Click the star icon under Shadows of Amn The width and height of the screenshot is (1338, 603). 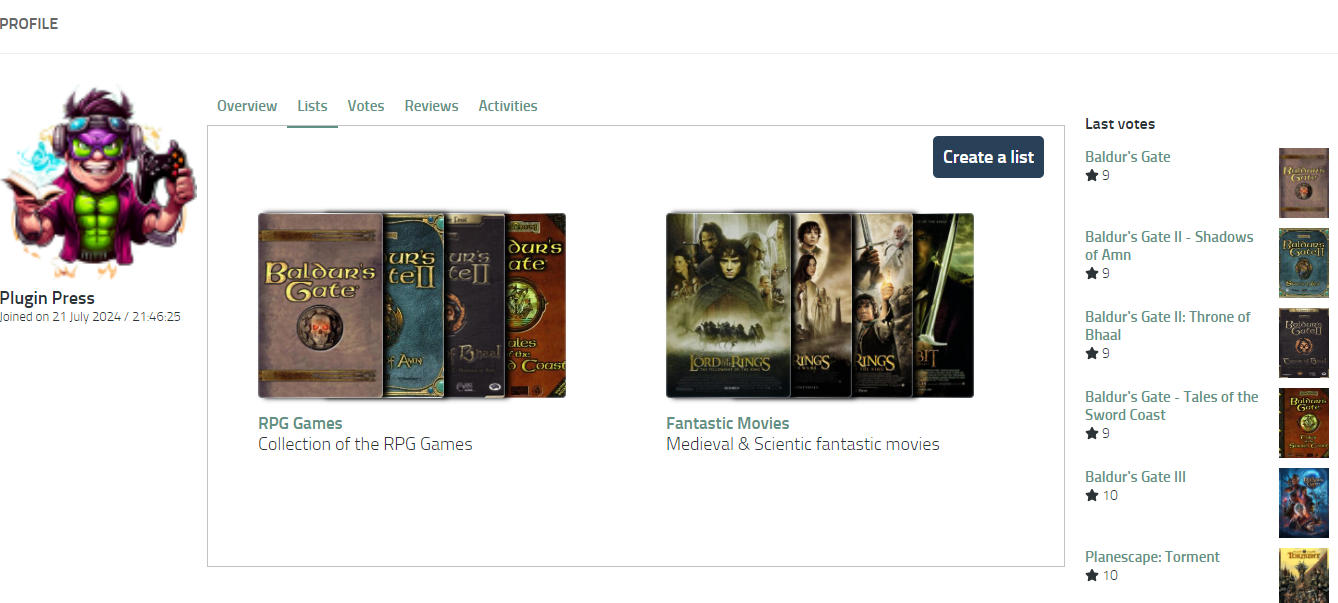click(x=1092, y=273)
